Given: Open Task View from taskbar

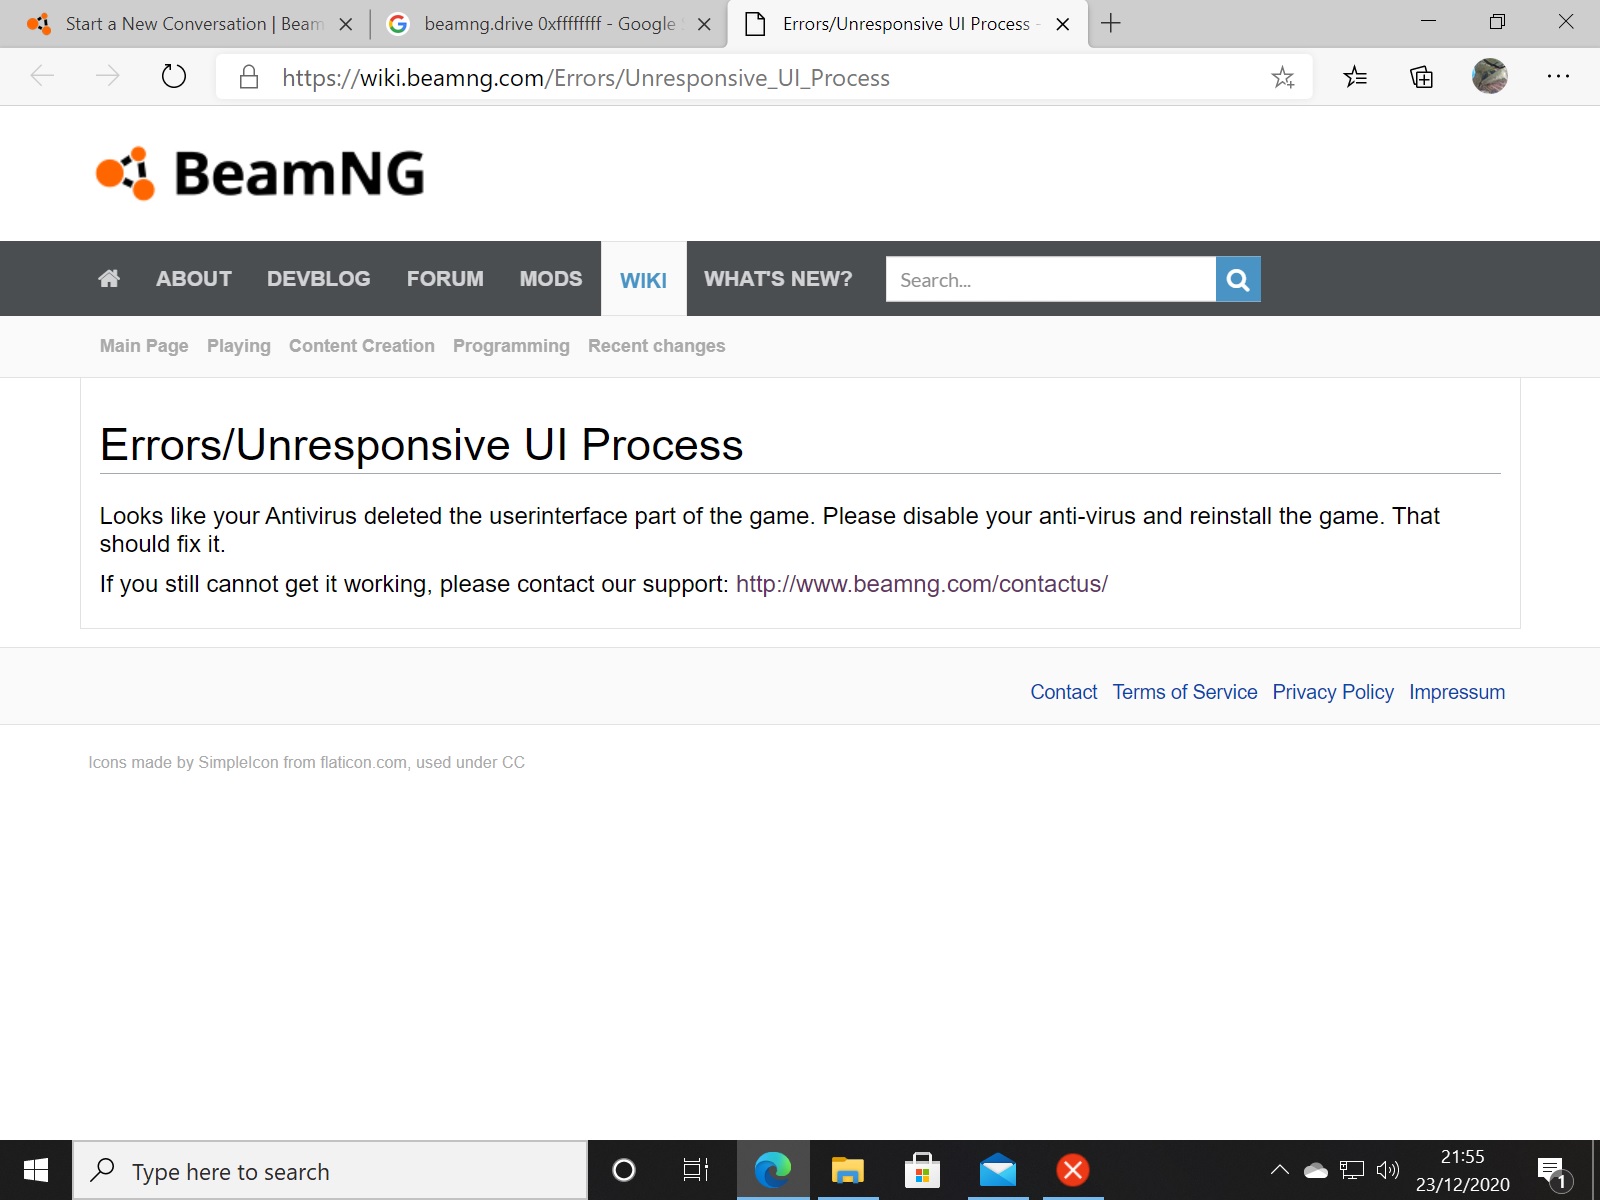Looking at the screenshot, I should pos(695,1170).
